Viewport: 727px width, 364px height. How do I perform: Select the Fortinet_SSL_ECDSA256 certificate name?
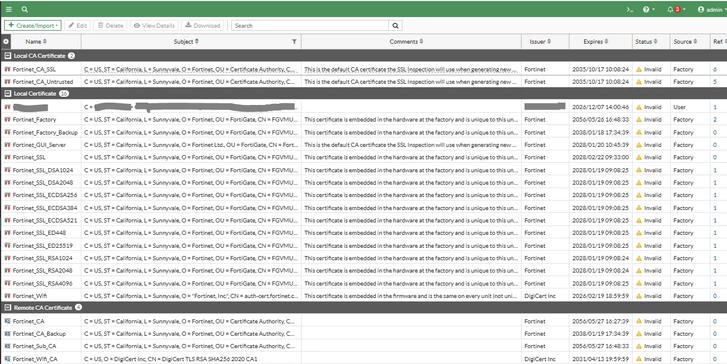pyautogui.click(x=45, y=195)
